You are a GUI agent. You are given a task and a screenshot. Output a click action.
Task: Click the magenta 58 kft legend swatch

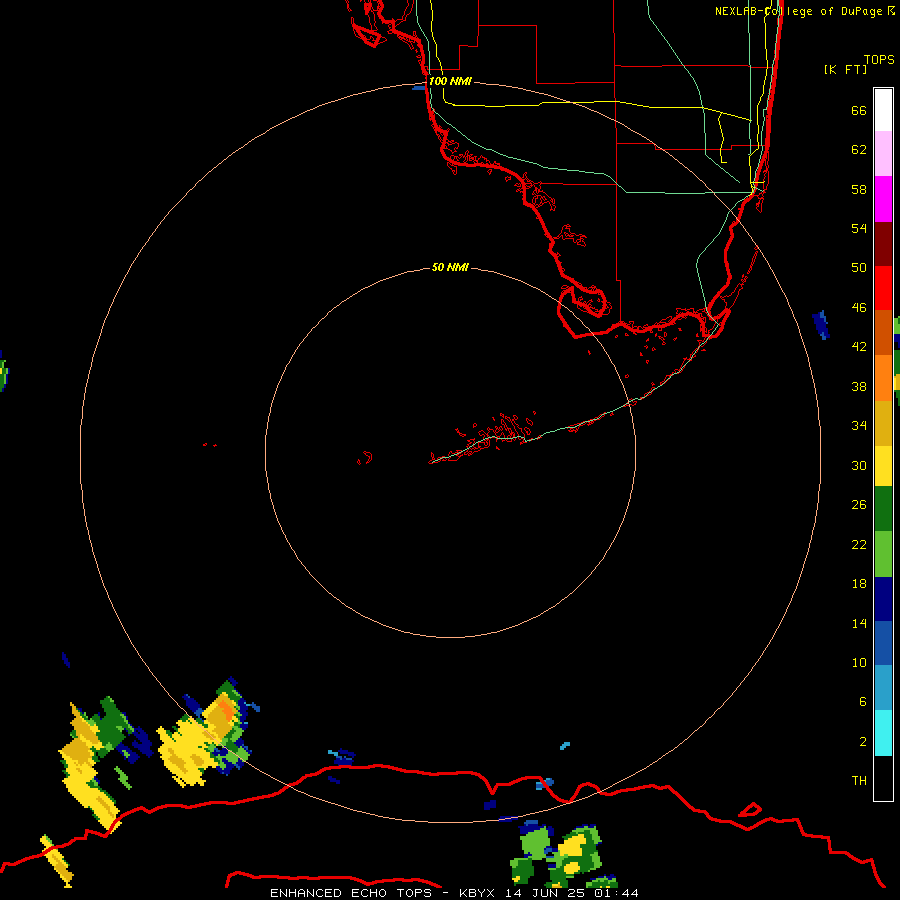pyautogui.click(x=883, y=199)
